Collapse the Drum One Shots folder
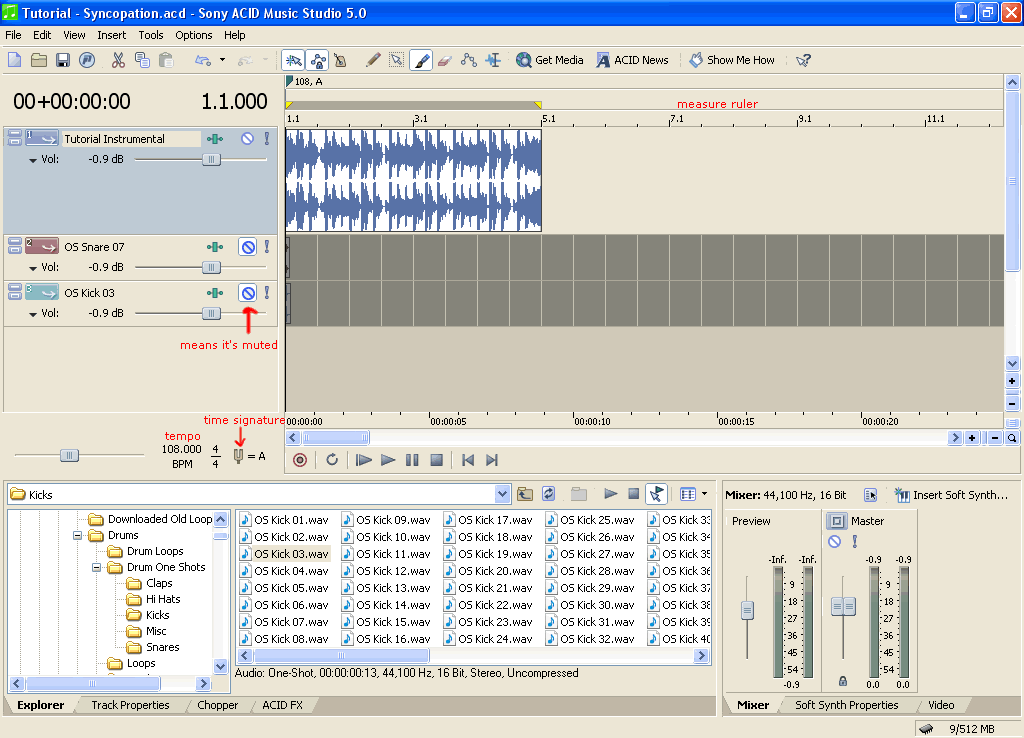The width and height of the screenshot is (1024, 738). (97, 568)
